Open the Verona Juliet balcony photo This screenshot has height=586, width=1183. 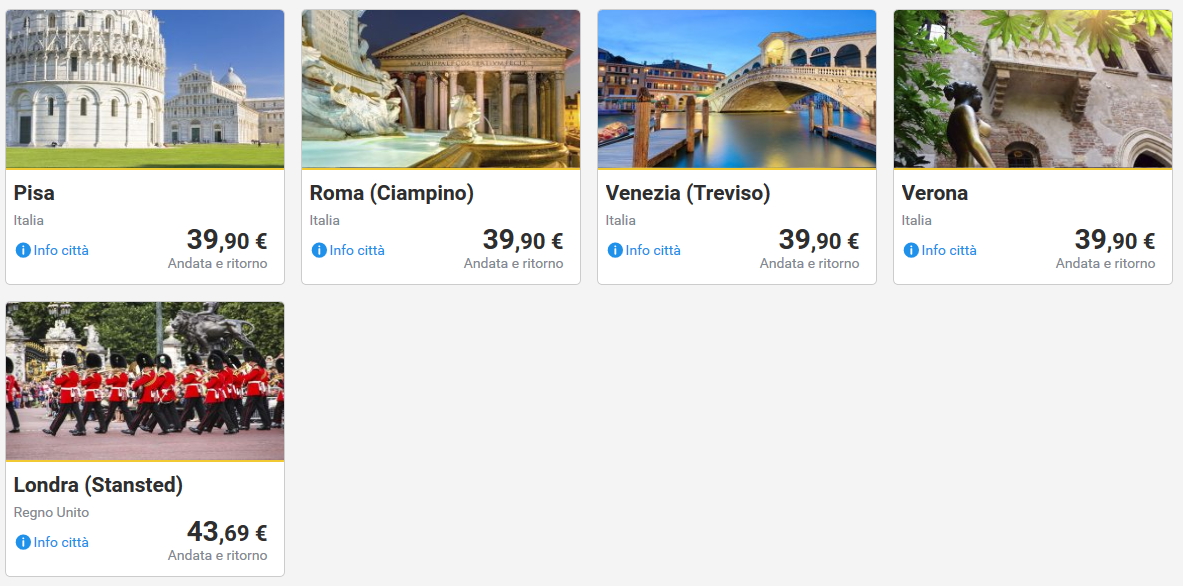(x=1033, y=89)
